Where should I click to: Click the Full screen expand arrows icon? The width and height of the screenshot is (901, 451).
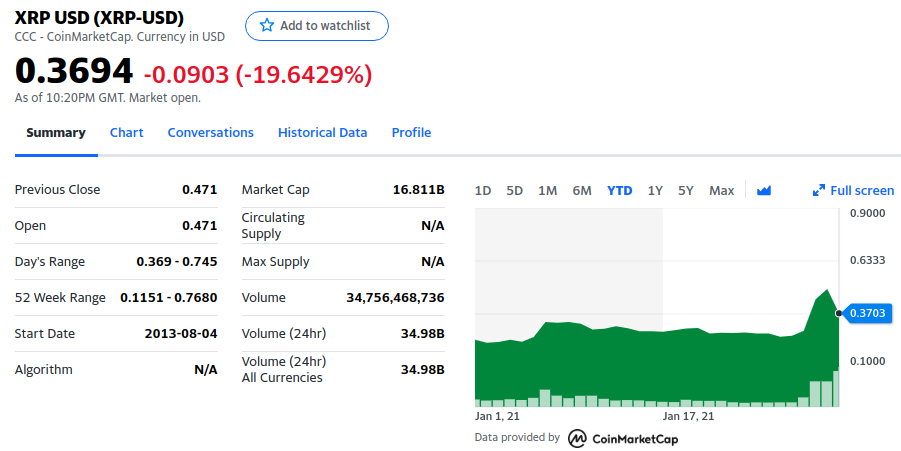[819, 190]
